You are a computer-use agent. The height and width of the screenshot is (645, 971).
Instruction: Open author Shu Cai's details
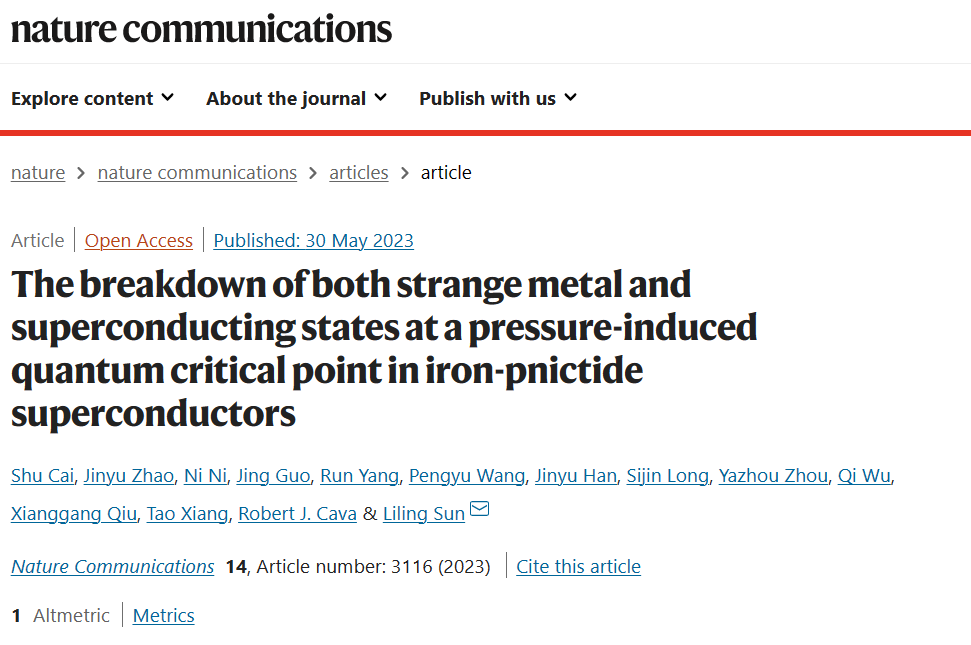point(42,475)
